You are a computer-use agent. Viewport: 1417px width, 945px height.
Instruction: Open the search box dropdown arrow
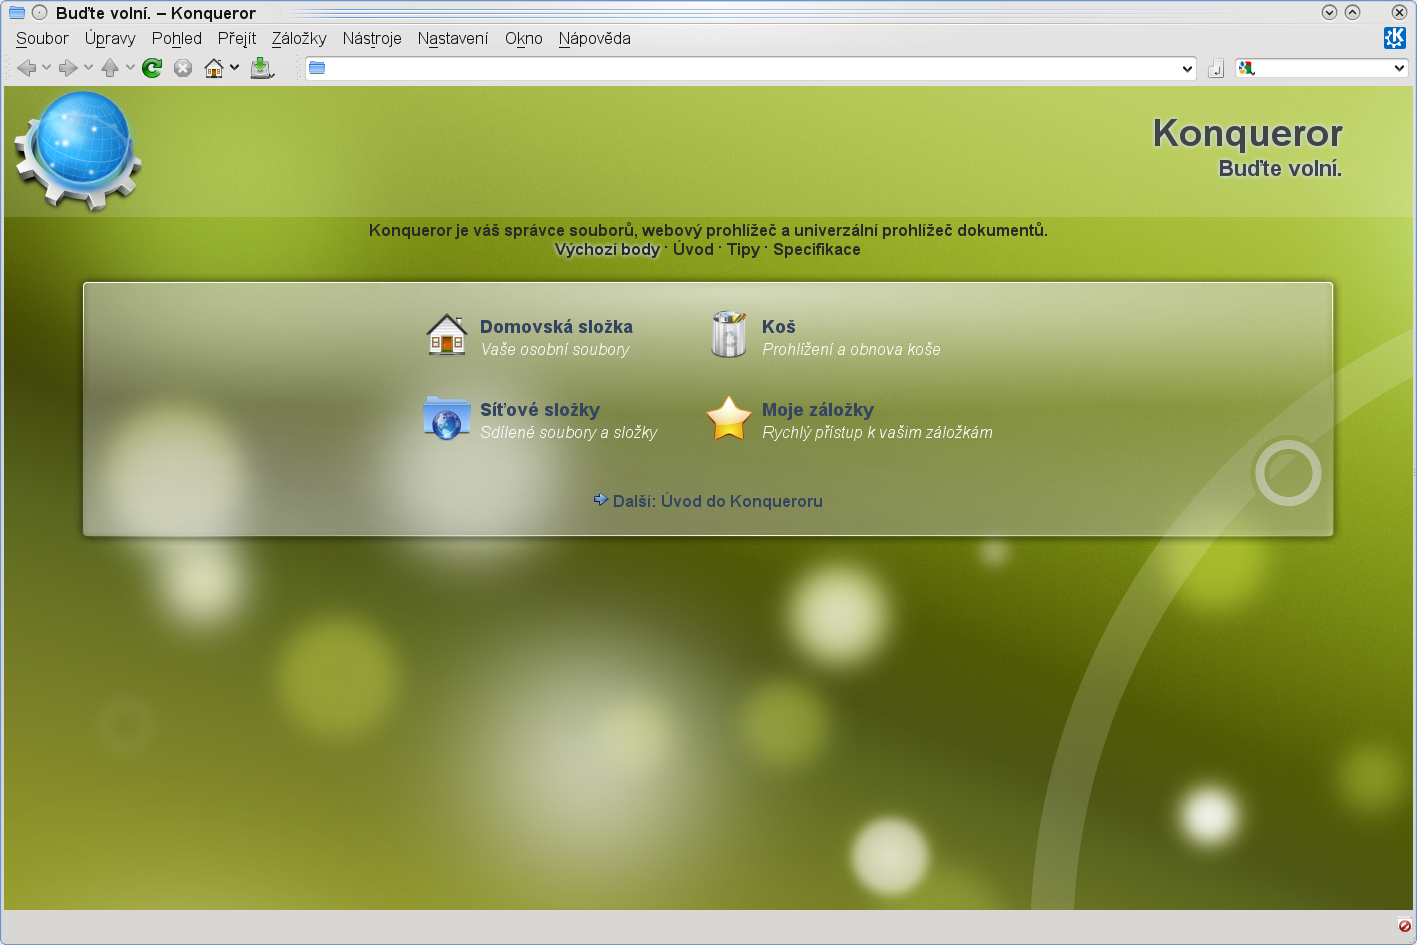coord(1399,68)
